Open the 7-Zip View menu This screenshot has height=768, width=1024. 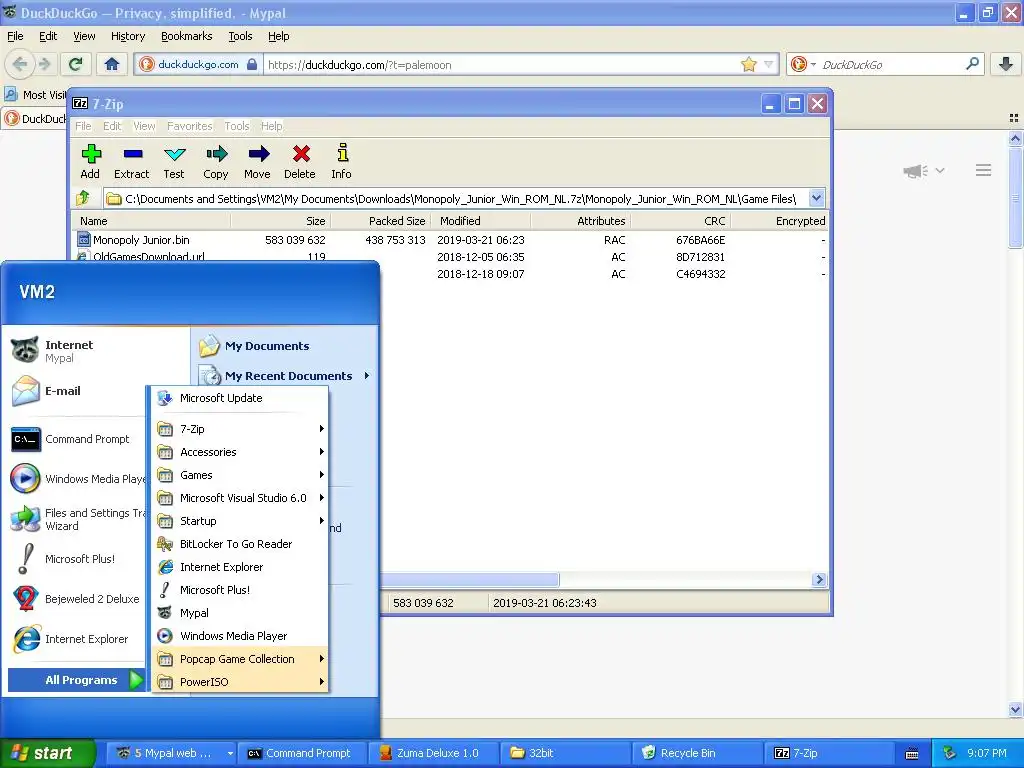tap(144, 126)
